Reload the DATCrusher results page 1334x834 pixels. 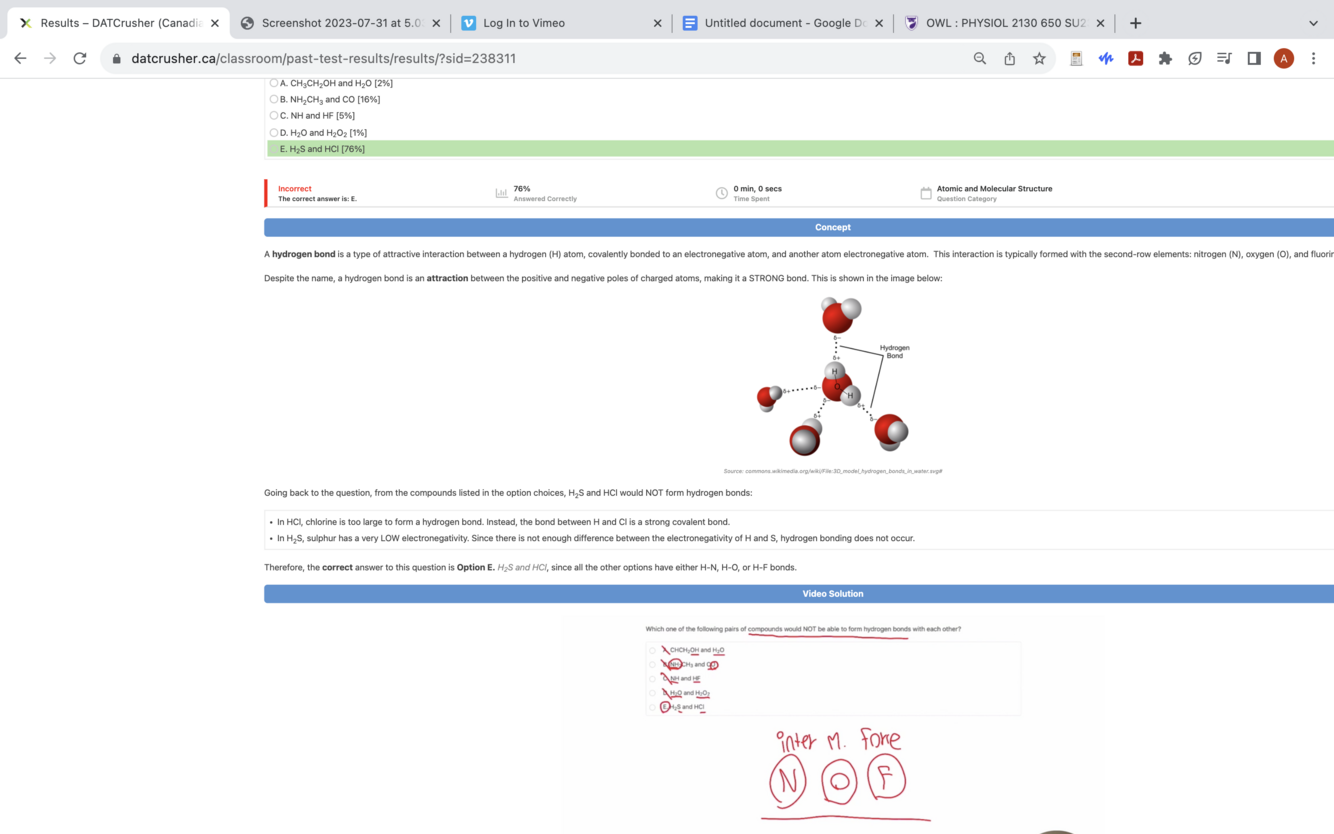[x=80, y=58]
